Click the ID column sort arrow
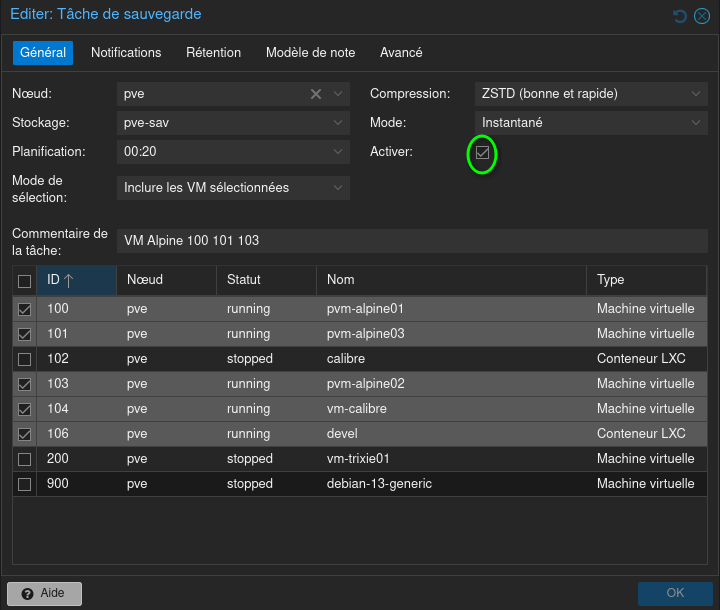Screen dimensions: 720x610 [x=69, y=280]
